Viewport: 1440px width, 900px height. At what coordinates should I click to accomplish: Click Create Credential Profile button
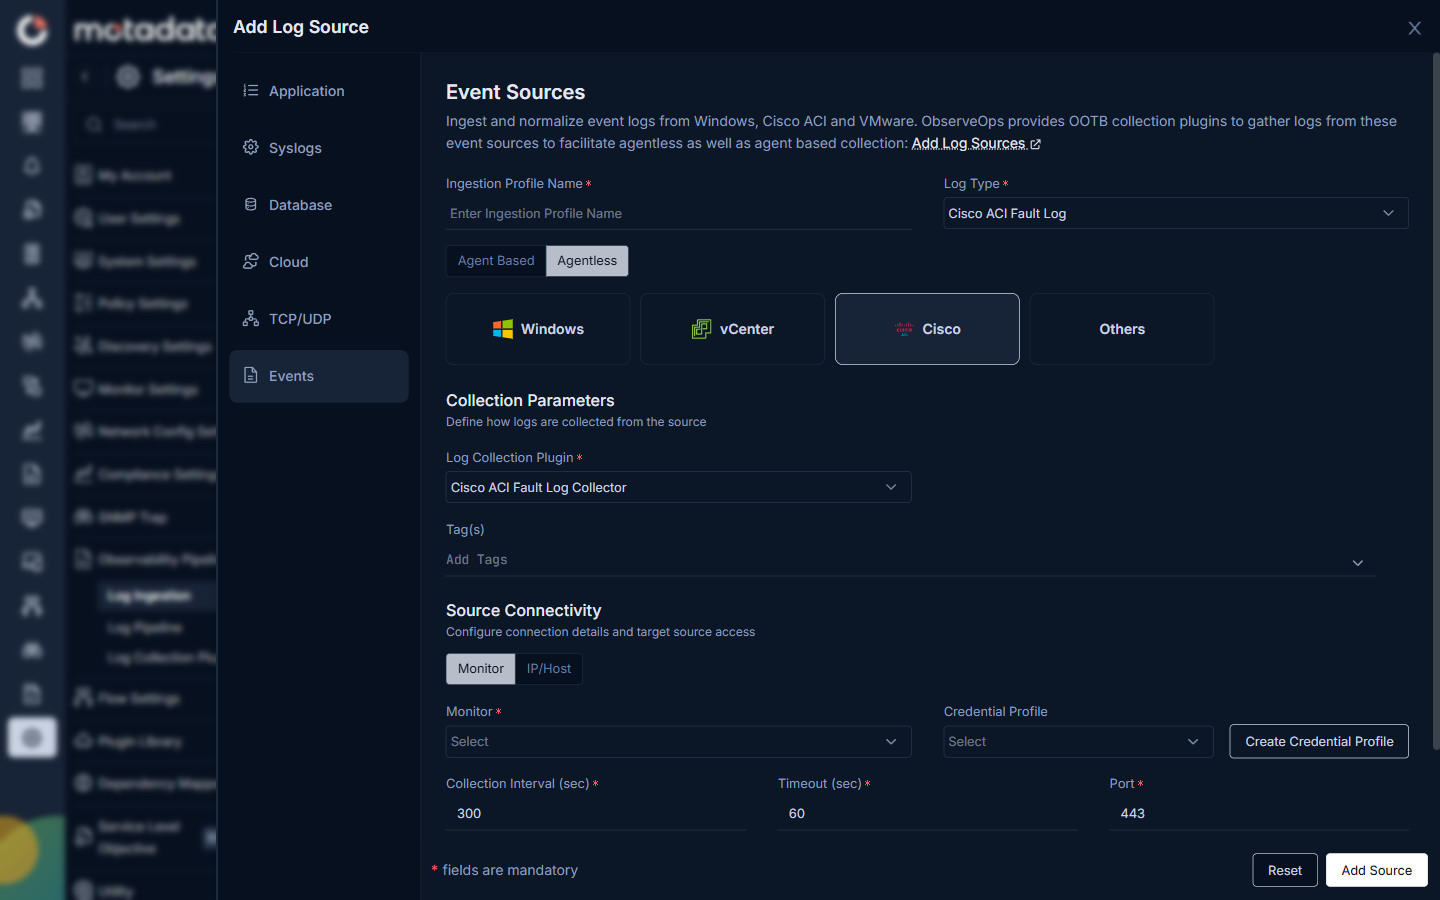(1319, 741)
